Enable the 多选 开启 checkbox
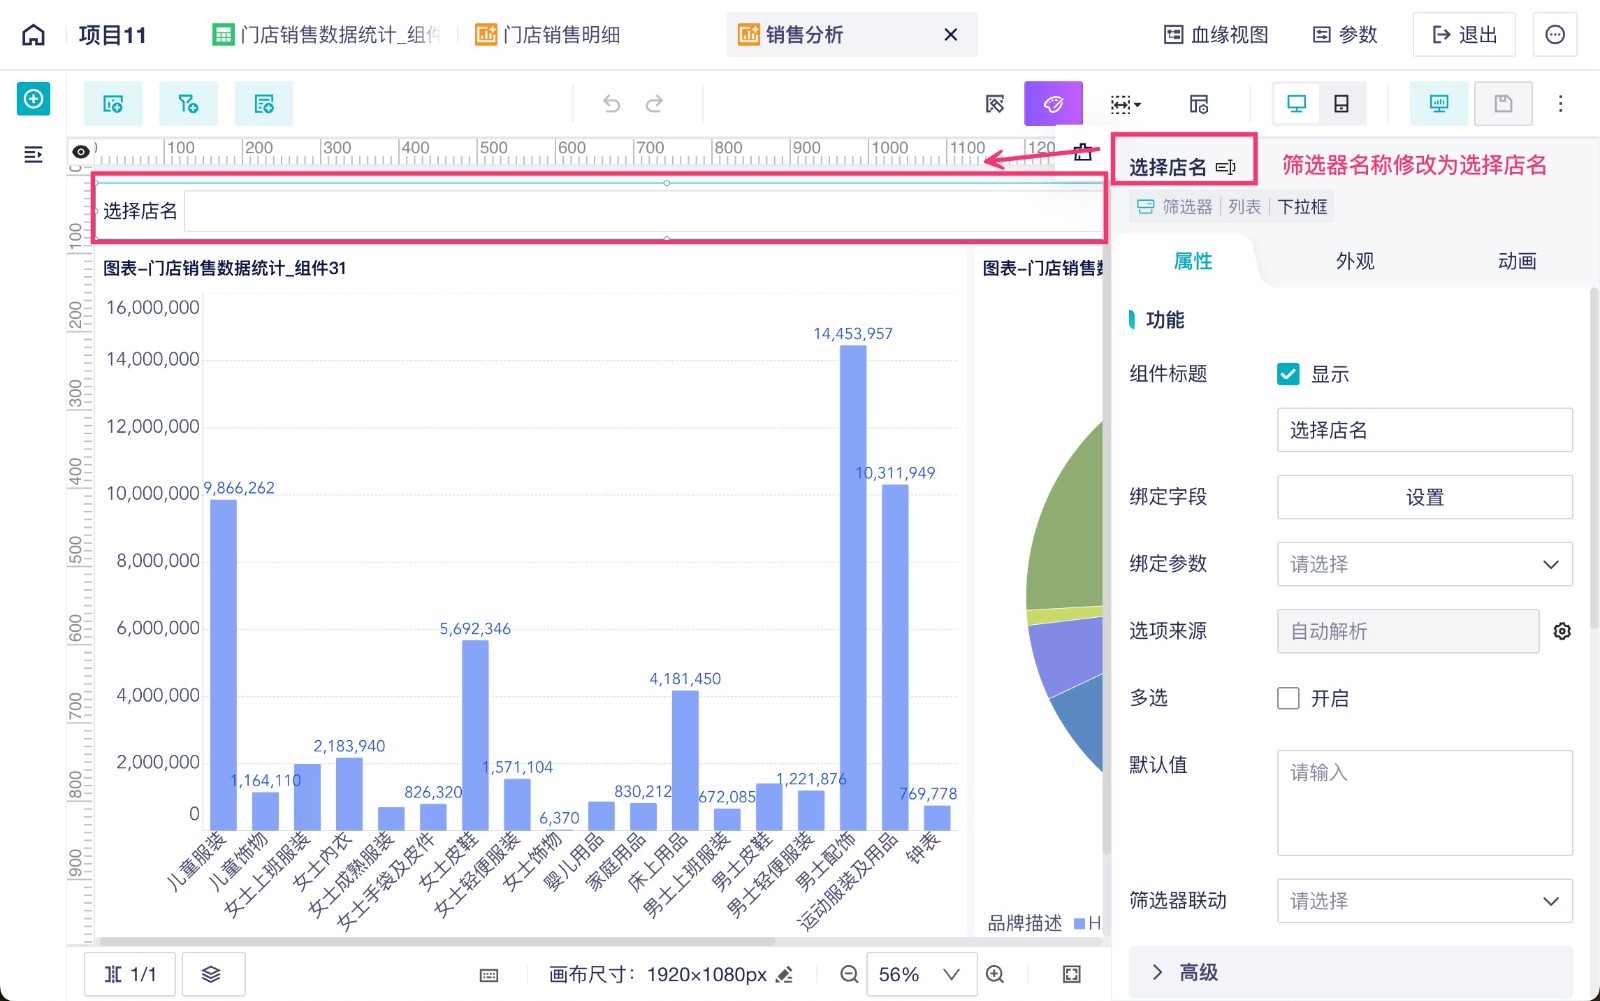The height and width of the screenshot is (1001, 1600). [x=1288, y=698]
